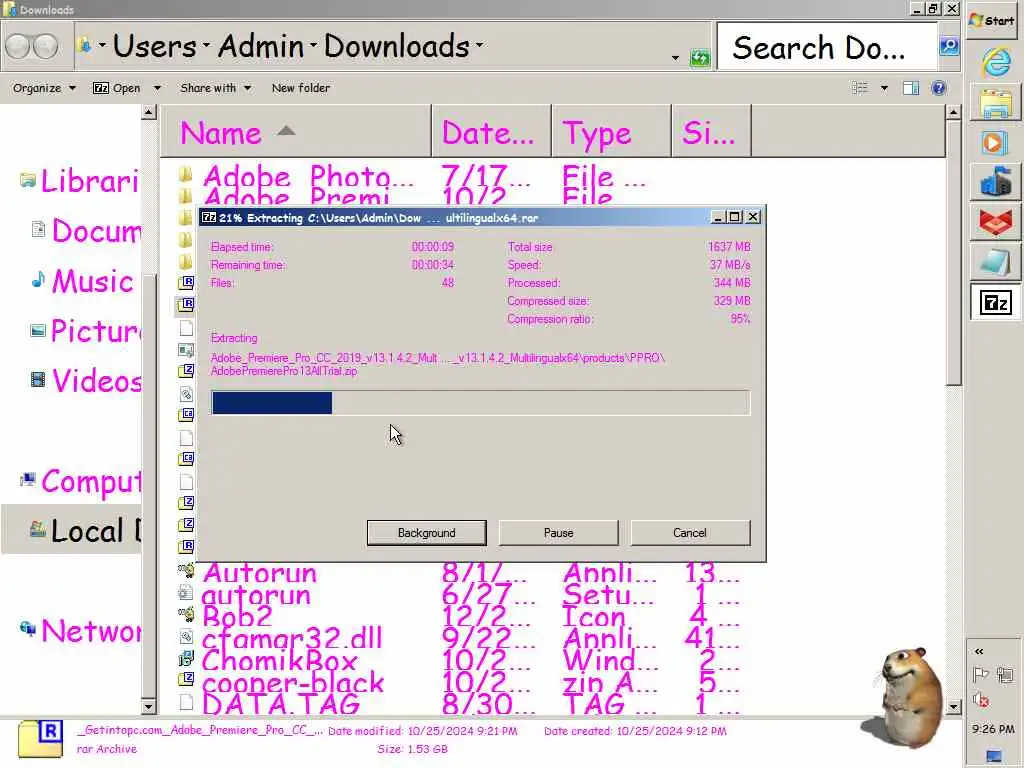Click the Users breadcrumb in the address bar
The image size is (1024, 768).
154,46
